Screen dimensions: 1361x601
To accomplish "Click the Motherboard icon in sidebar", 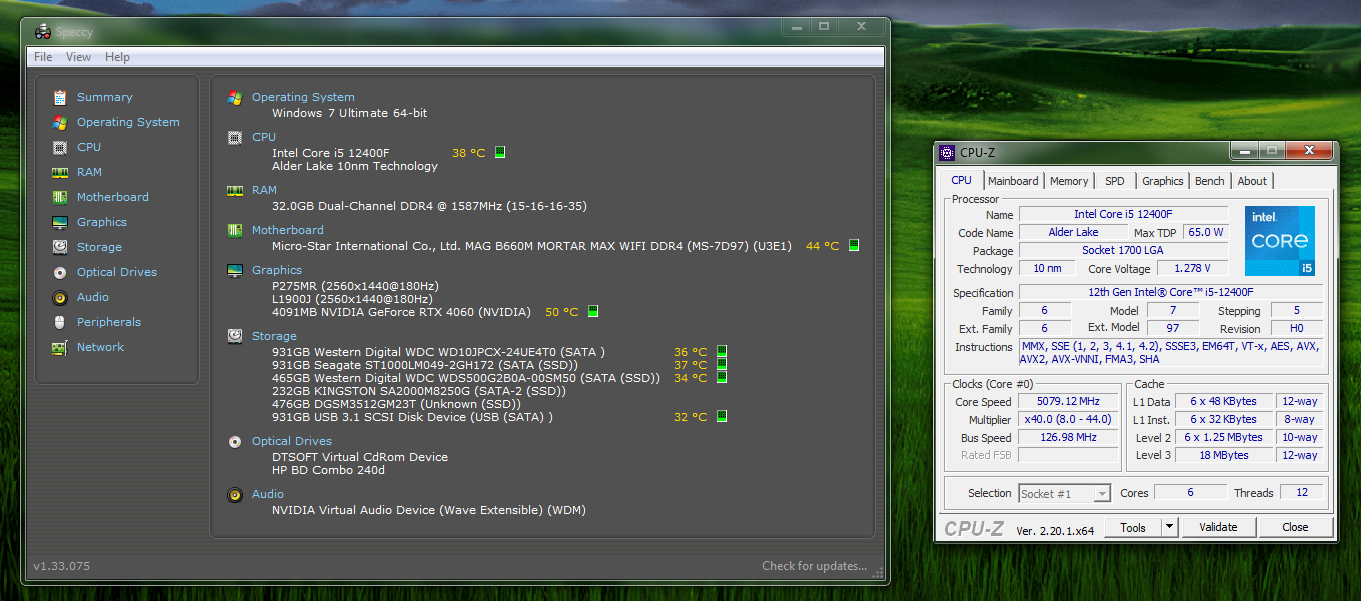I will tap(60, 197).
